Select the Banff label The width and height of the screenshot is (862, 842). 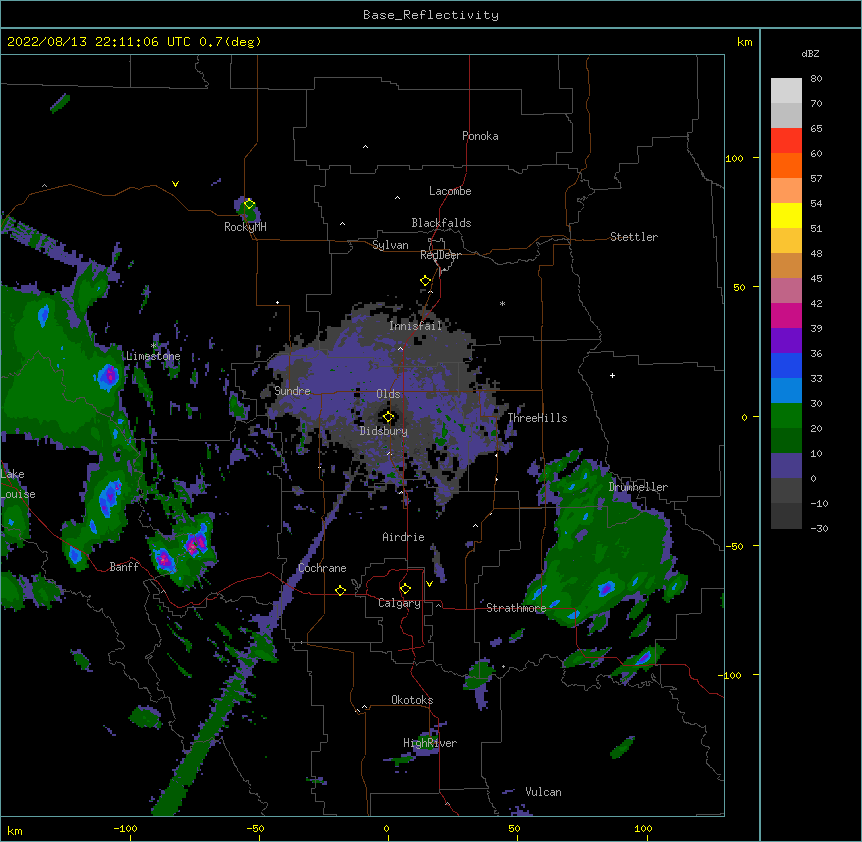point(124,567)
